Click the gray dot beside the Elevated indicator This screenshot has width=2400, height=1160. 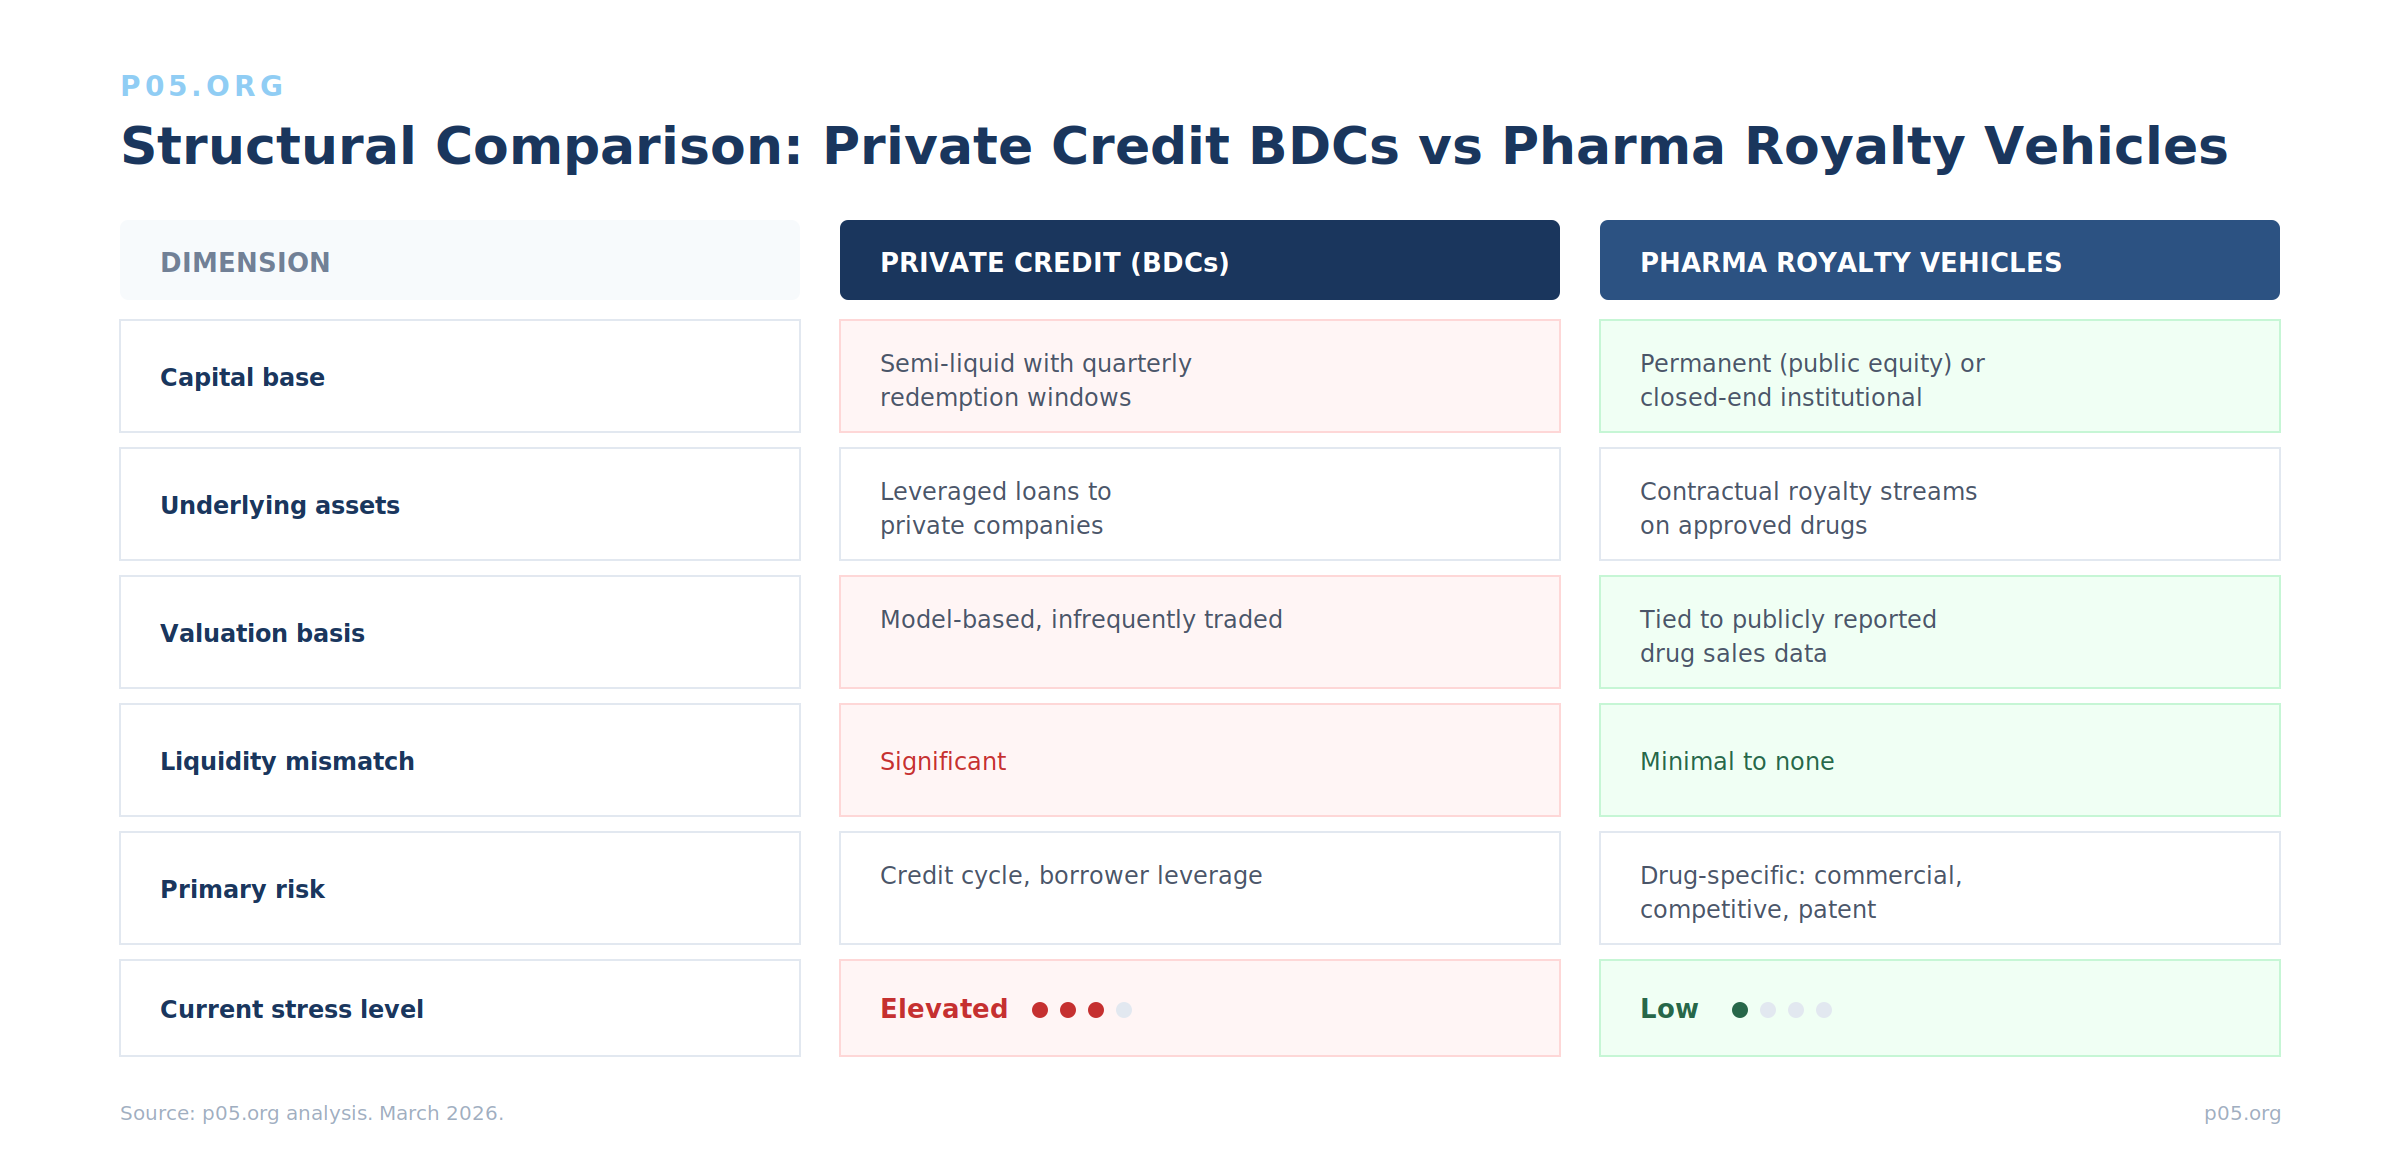coord(1124,1010)
